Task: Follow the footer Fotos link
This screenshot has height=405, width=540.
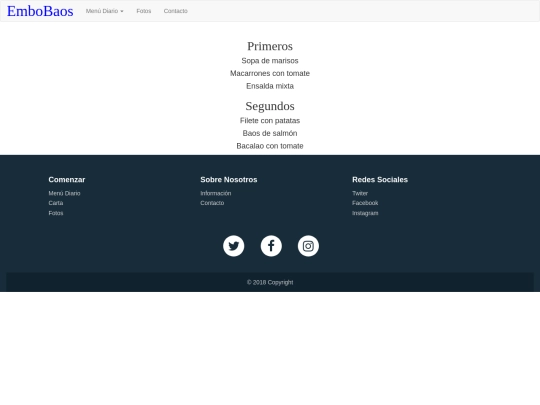Action: click(56, 213)
